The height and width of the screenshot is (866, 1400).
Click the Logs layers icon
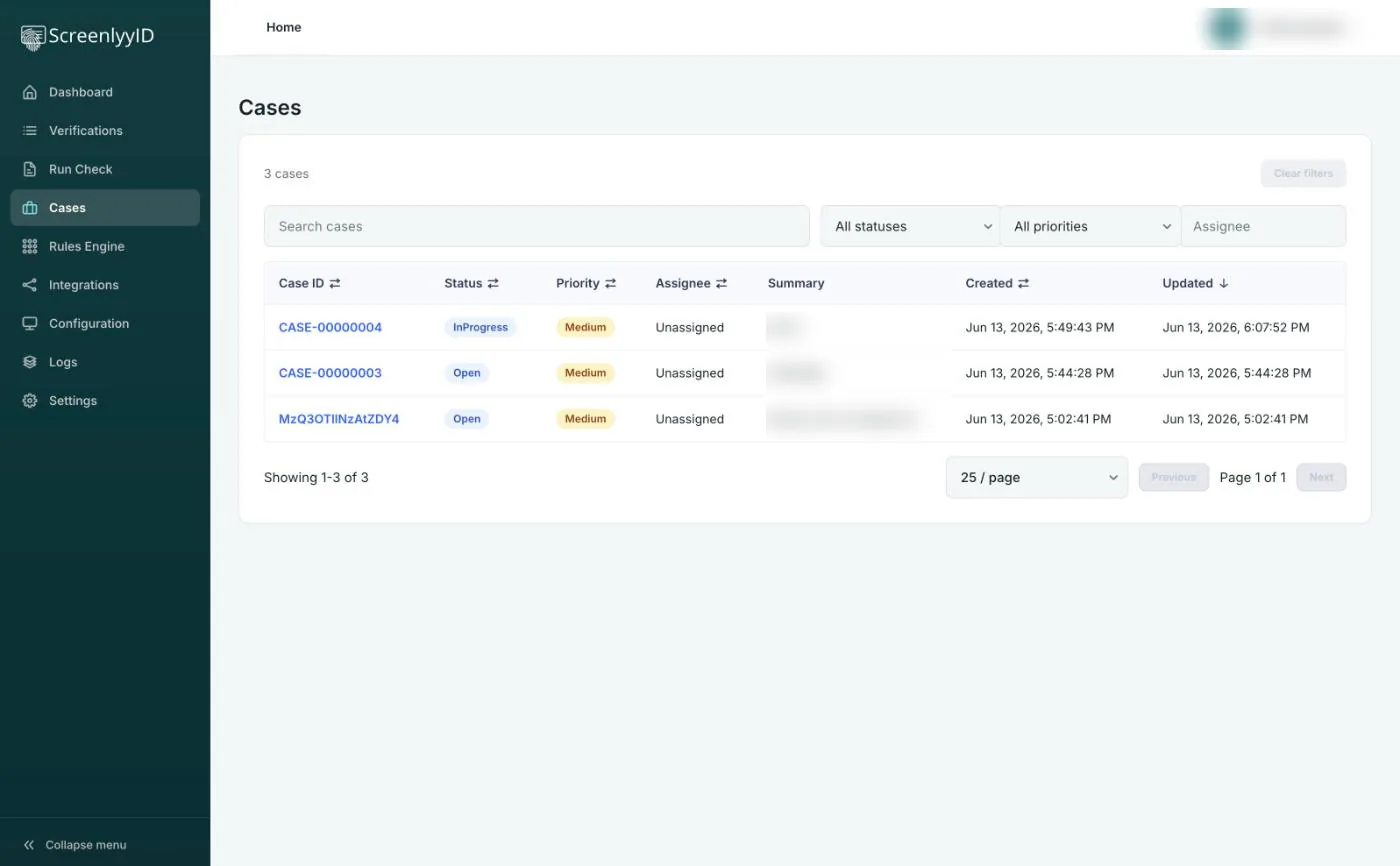coord(30,362)
